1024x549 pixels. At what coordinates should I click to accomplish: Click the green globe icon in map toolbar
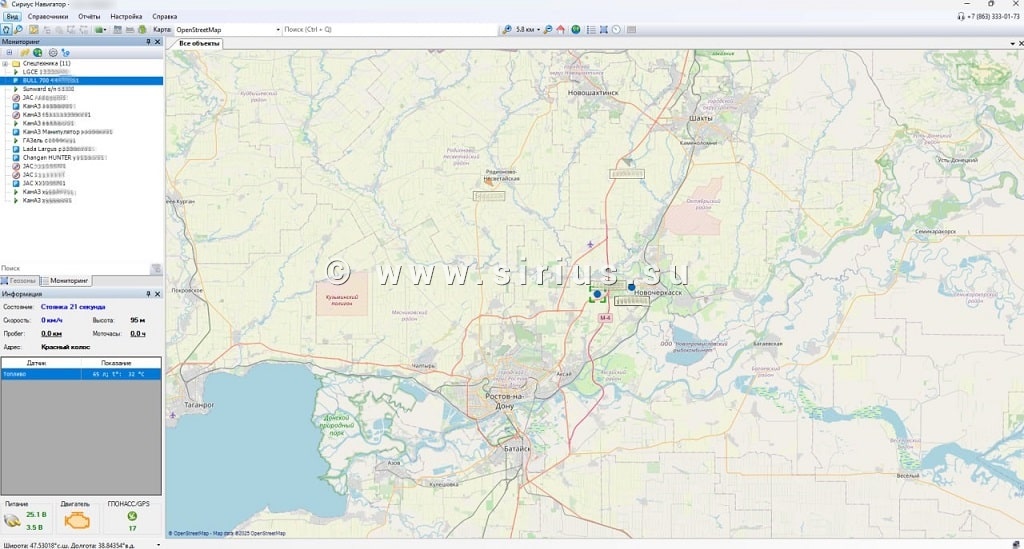point(576,30)
